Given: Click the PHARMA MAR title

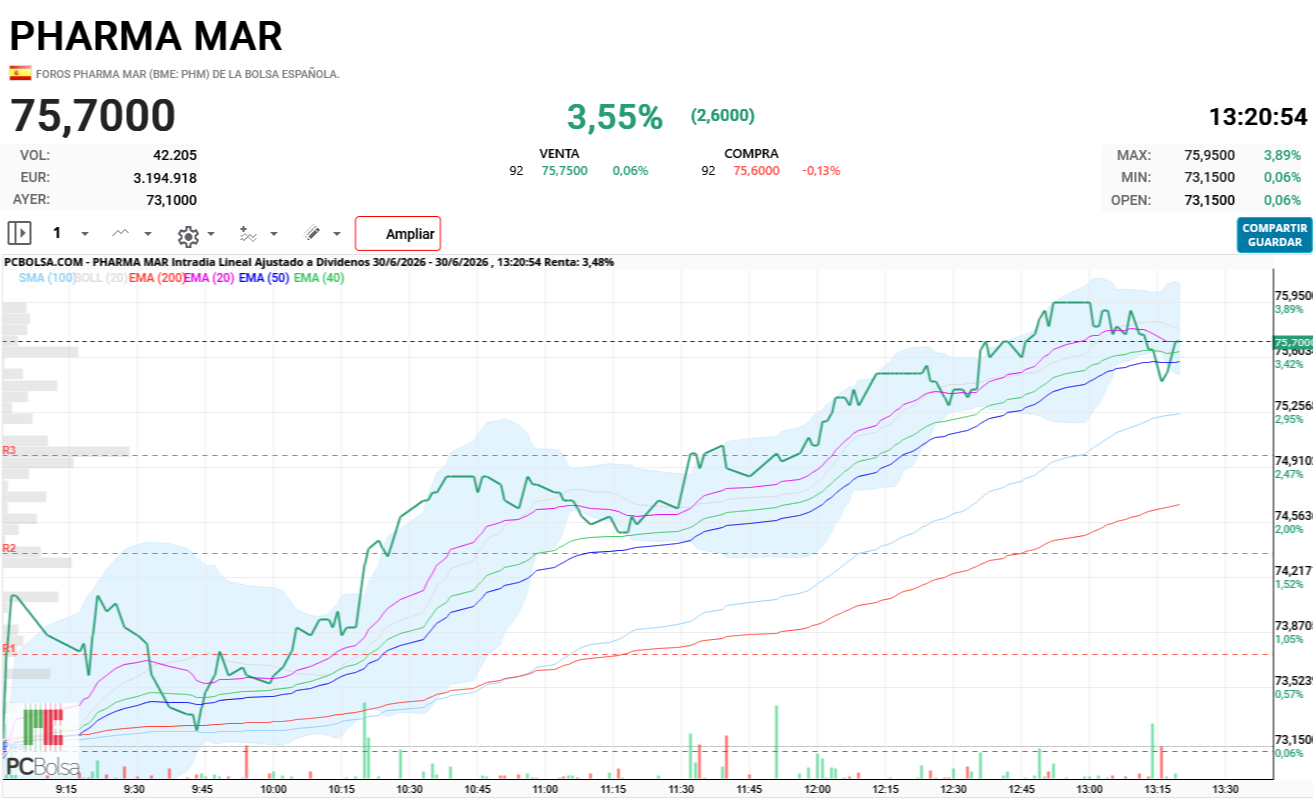Looking at the screenshot, I should pyautogui.click(x=146, y=36).
